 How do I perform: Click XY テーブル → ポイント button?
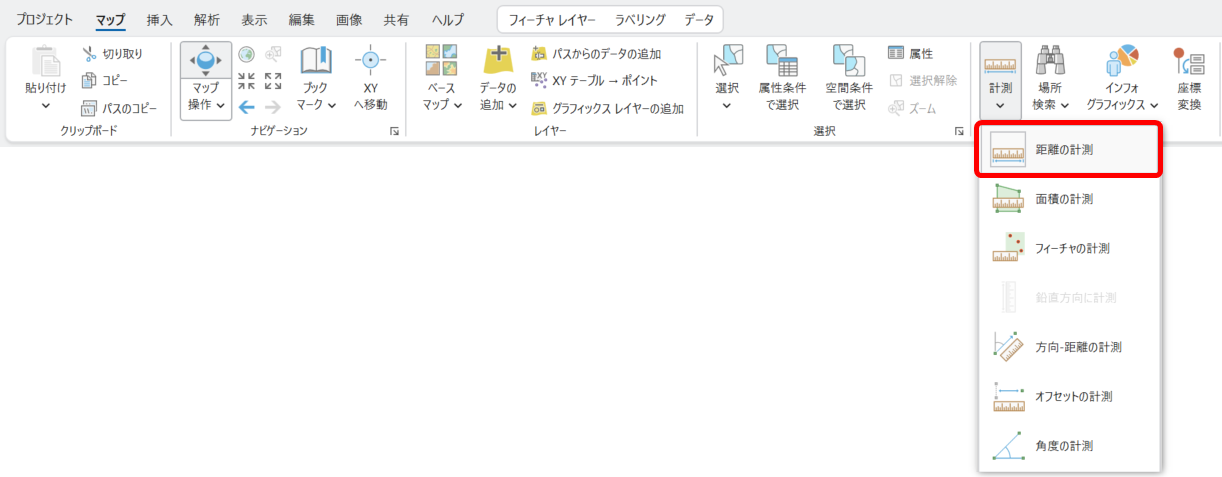[x=594, y=80]
